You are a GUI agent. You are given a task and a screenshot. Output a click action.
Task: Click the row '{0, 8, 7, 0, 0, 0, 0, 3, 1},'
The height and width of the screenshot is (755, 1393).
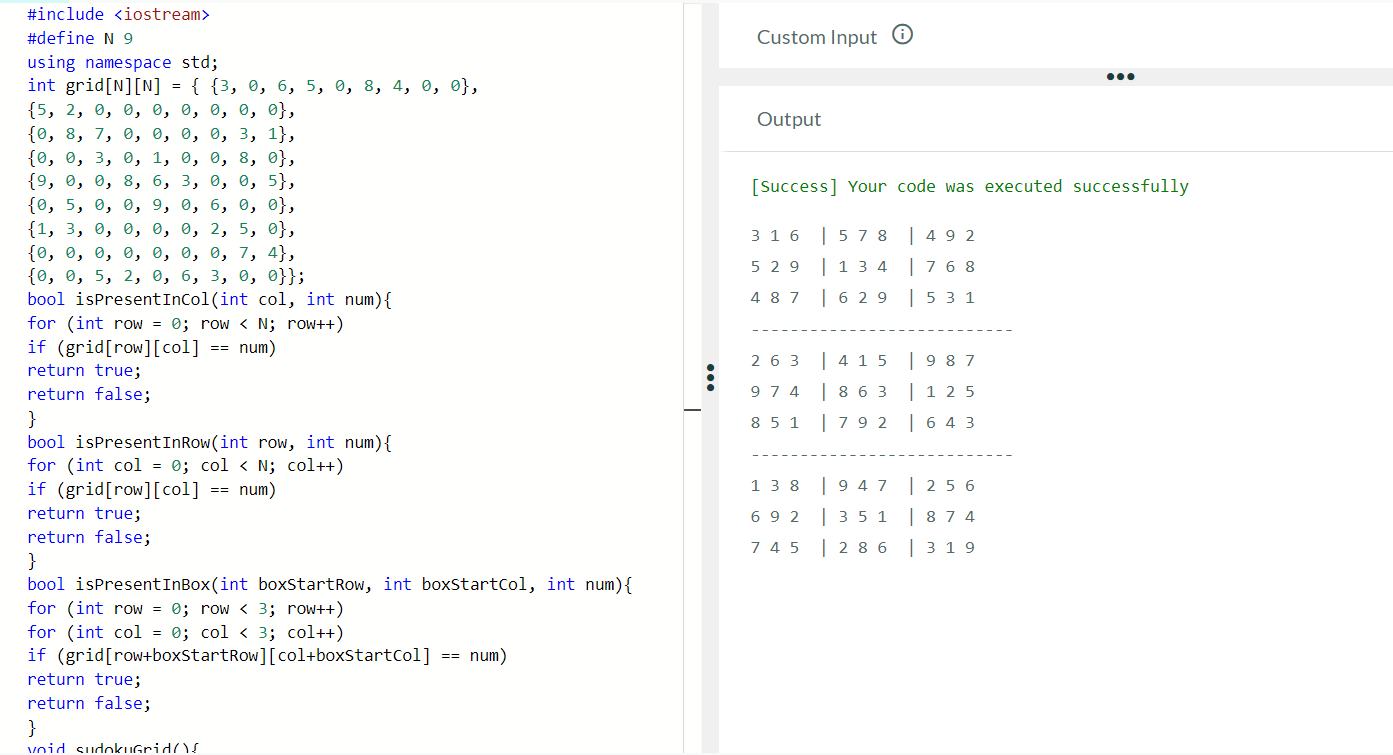click(x=161, y=134)
